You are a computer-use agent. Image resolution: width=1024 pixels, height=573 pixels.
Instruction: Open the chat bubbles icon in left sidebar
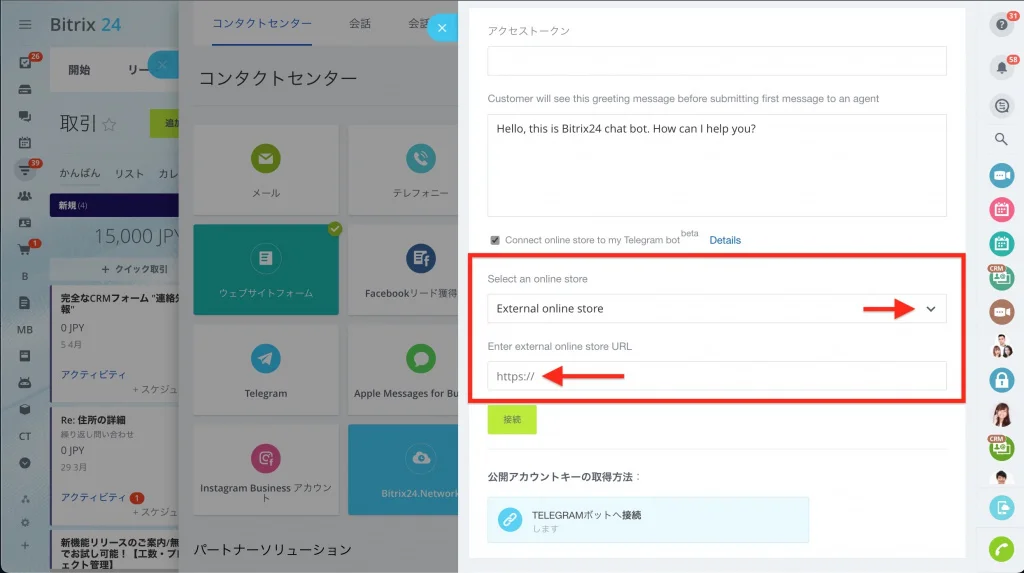point(25,116)
